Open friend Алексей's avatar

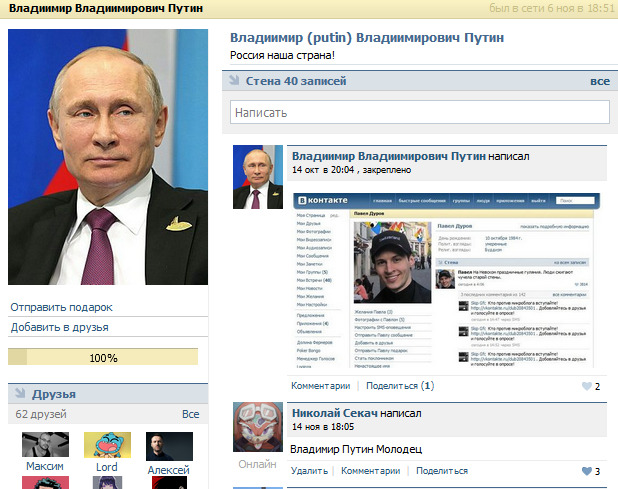click(x=169, y=446)
